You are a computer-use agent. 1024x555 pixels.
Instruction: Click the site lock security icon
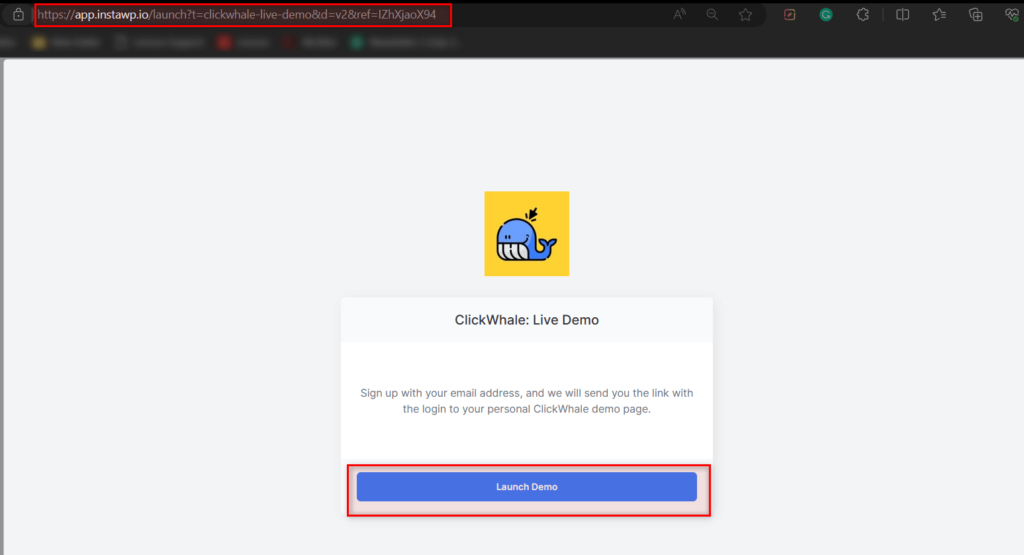point(18,14)
